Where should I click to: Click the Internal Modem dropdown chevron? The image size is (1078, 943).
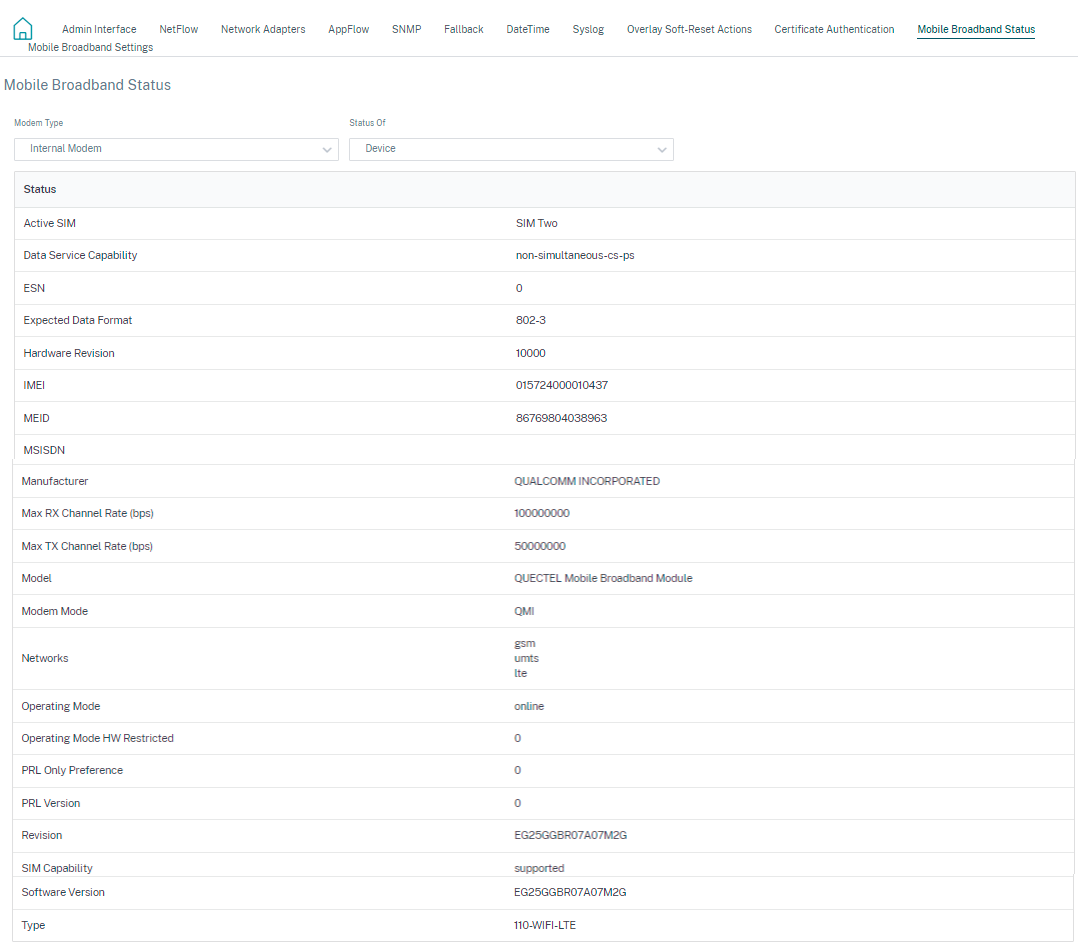[327, 150]
